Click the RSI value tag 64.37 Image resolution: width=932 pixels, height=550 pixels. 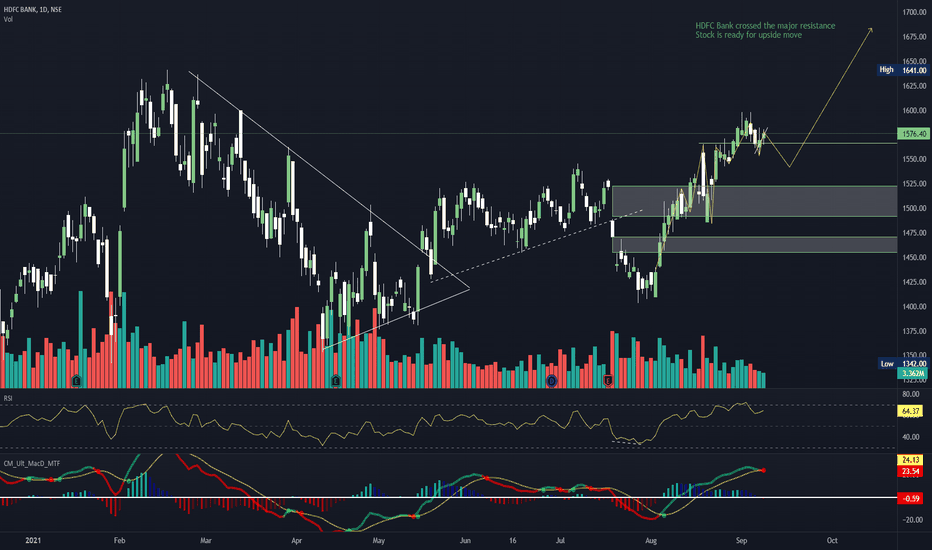coord(910,411)
